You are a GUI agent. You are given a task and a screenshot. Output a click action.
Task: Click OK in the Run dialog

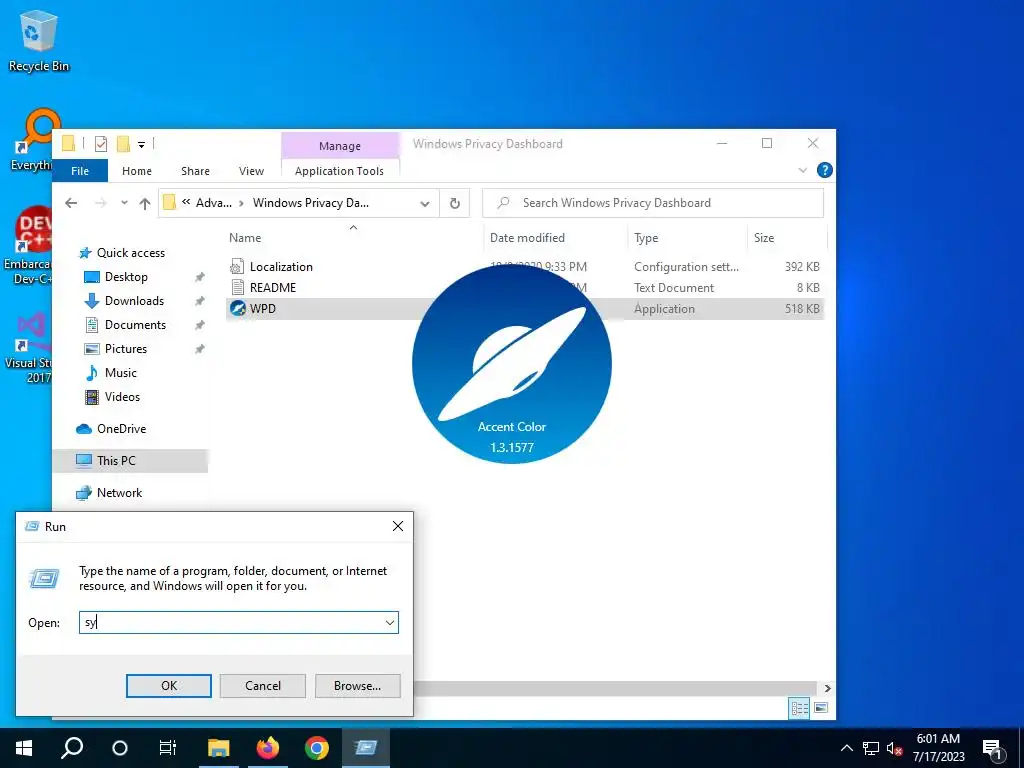(x=168, y=686)
